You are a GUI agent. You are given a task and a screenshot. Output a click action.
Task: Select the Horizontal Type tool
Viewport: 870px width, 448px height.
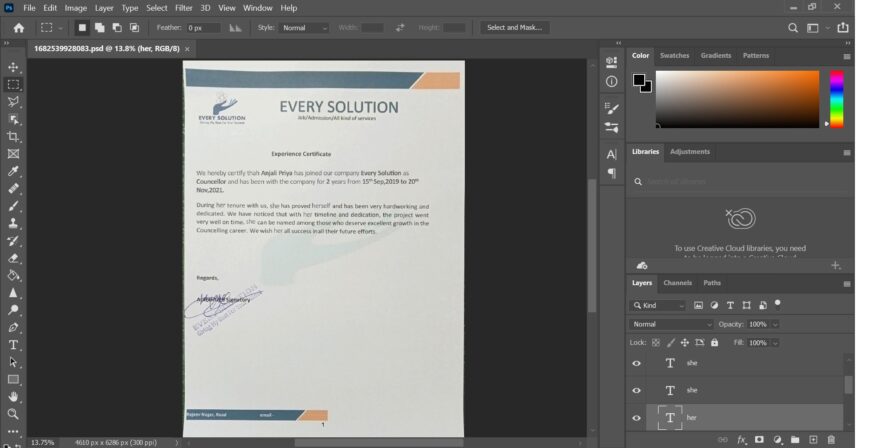pyautogui.click(x=13, y=345)
